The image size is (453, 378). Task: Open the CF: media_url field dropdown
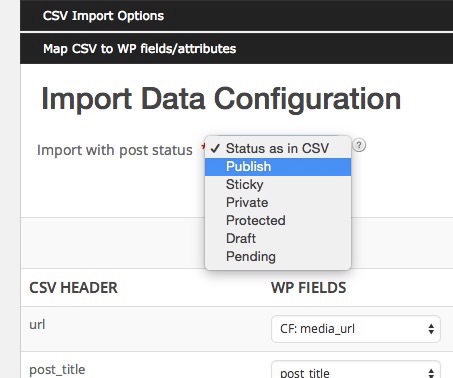click(356, 329)
